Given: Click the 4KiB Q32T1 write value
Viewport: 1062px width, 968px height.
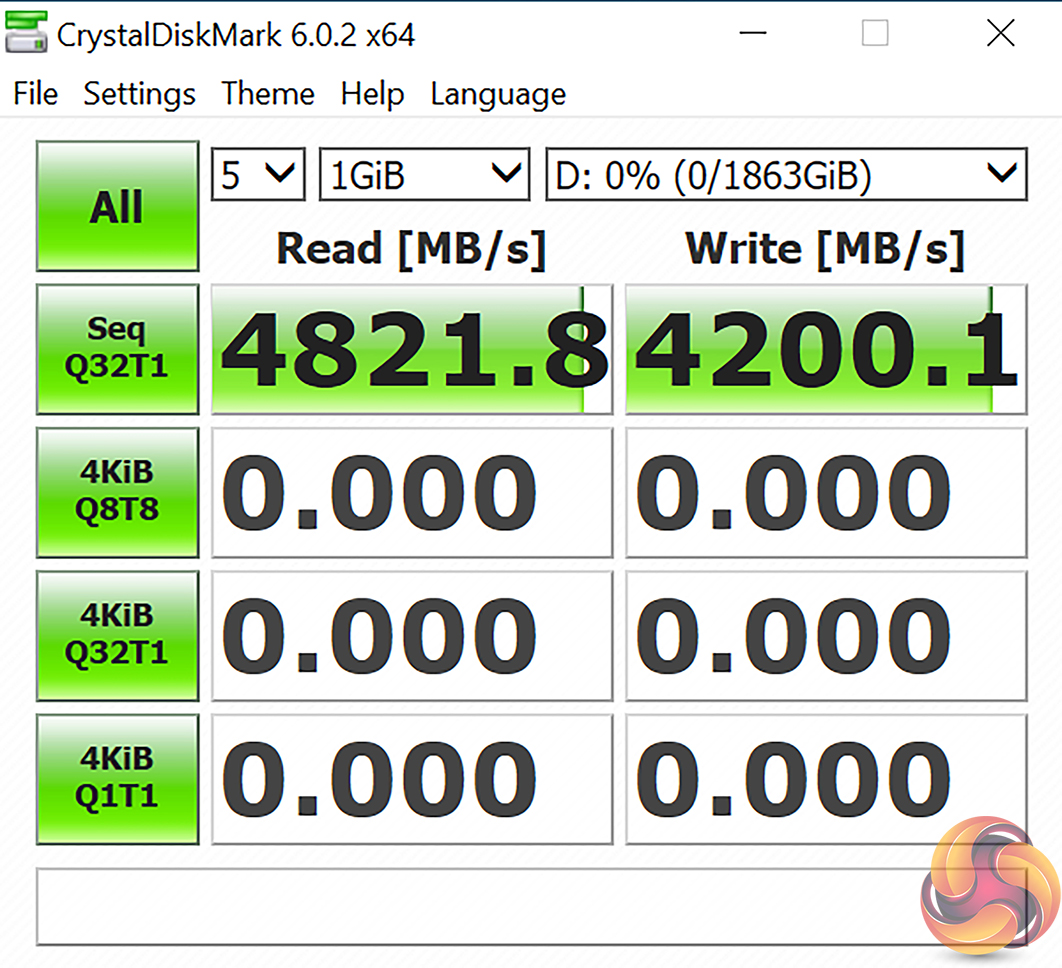Looking at the screenshot, I should click(x=826, y=635).
